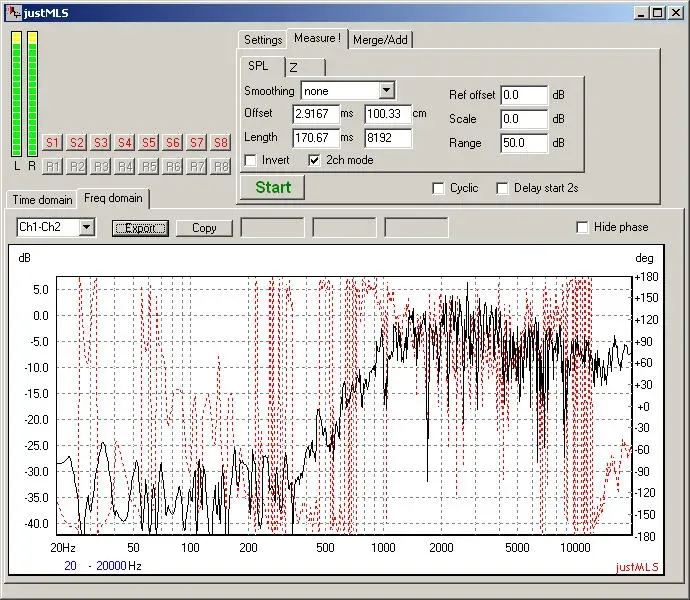
Task: Click the R5 recall slot button
Action: coord(149,166)
